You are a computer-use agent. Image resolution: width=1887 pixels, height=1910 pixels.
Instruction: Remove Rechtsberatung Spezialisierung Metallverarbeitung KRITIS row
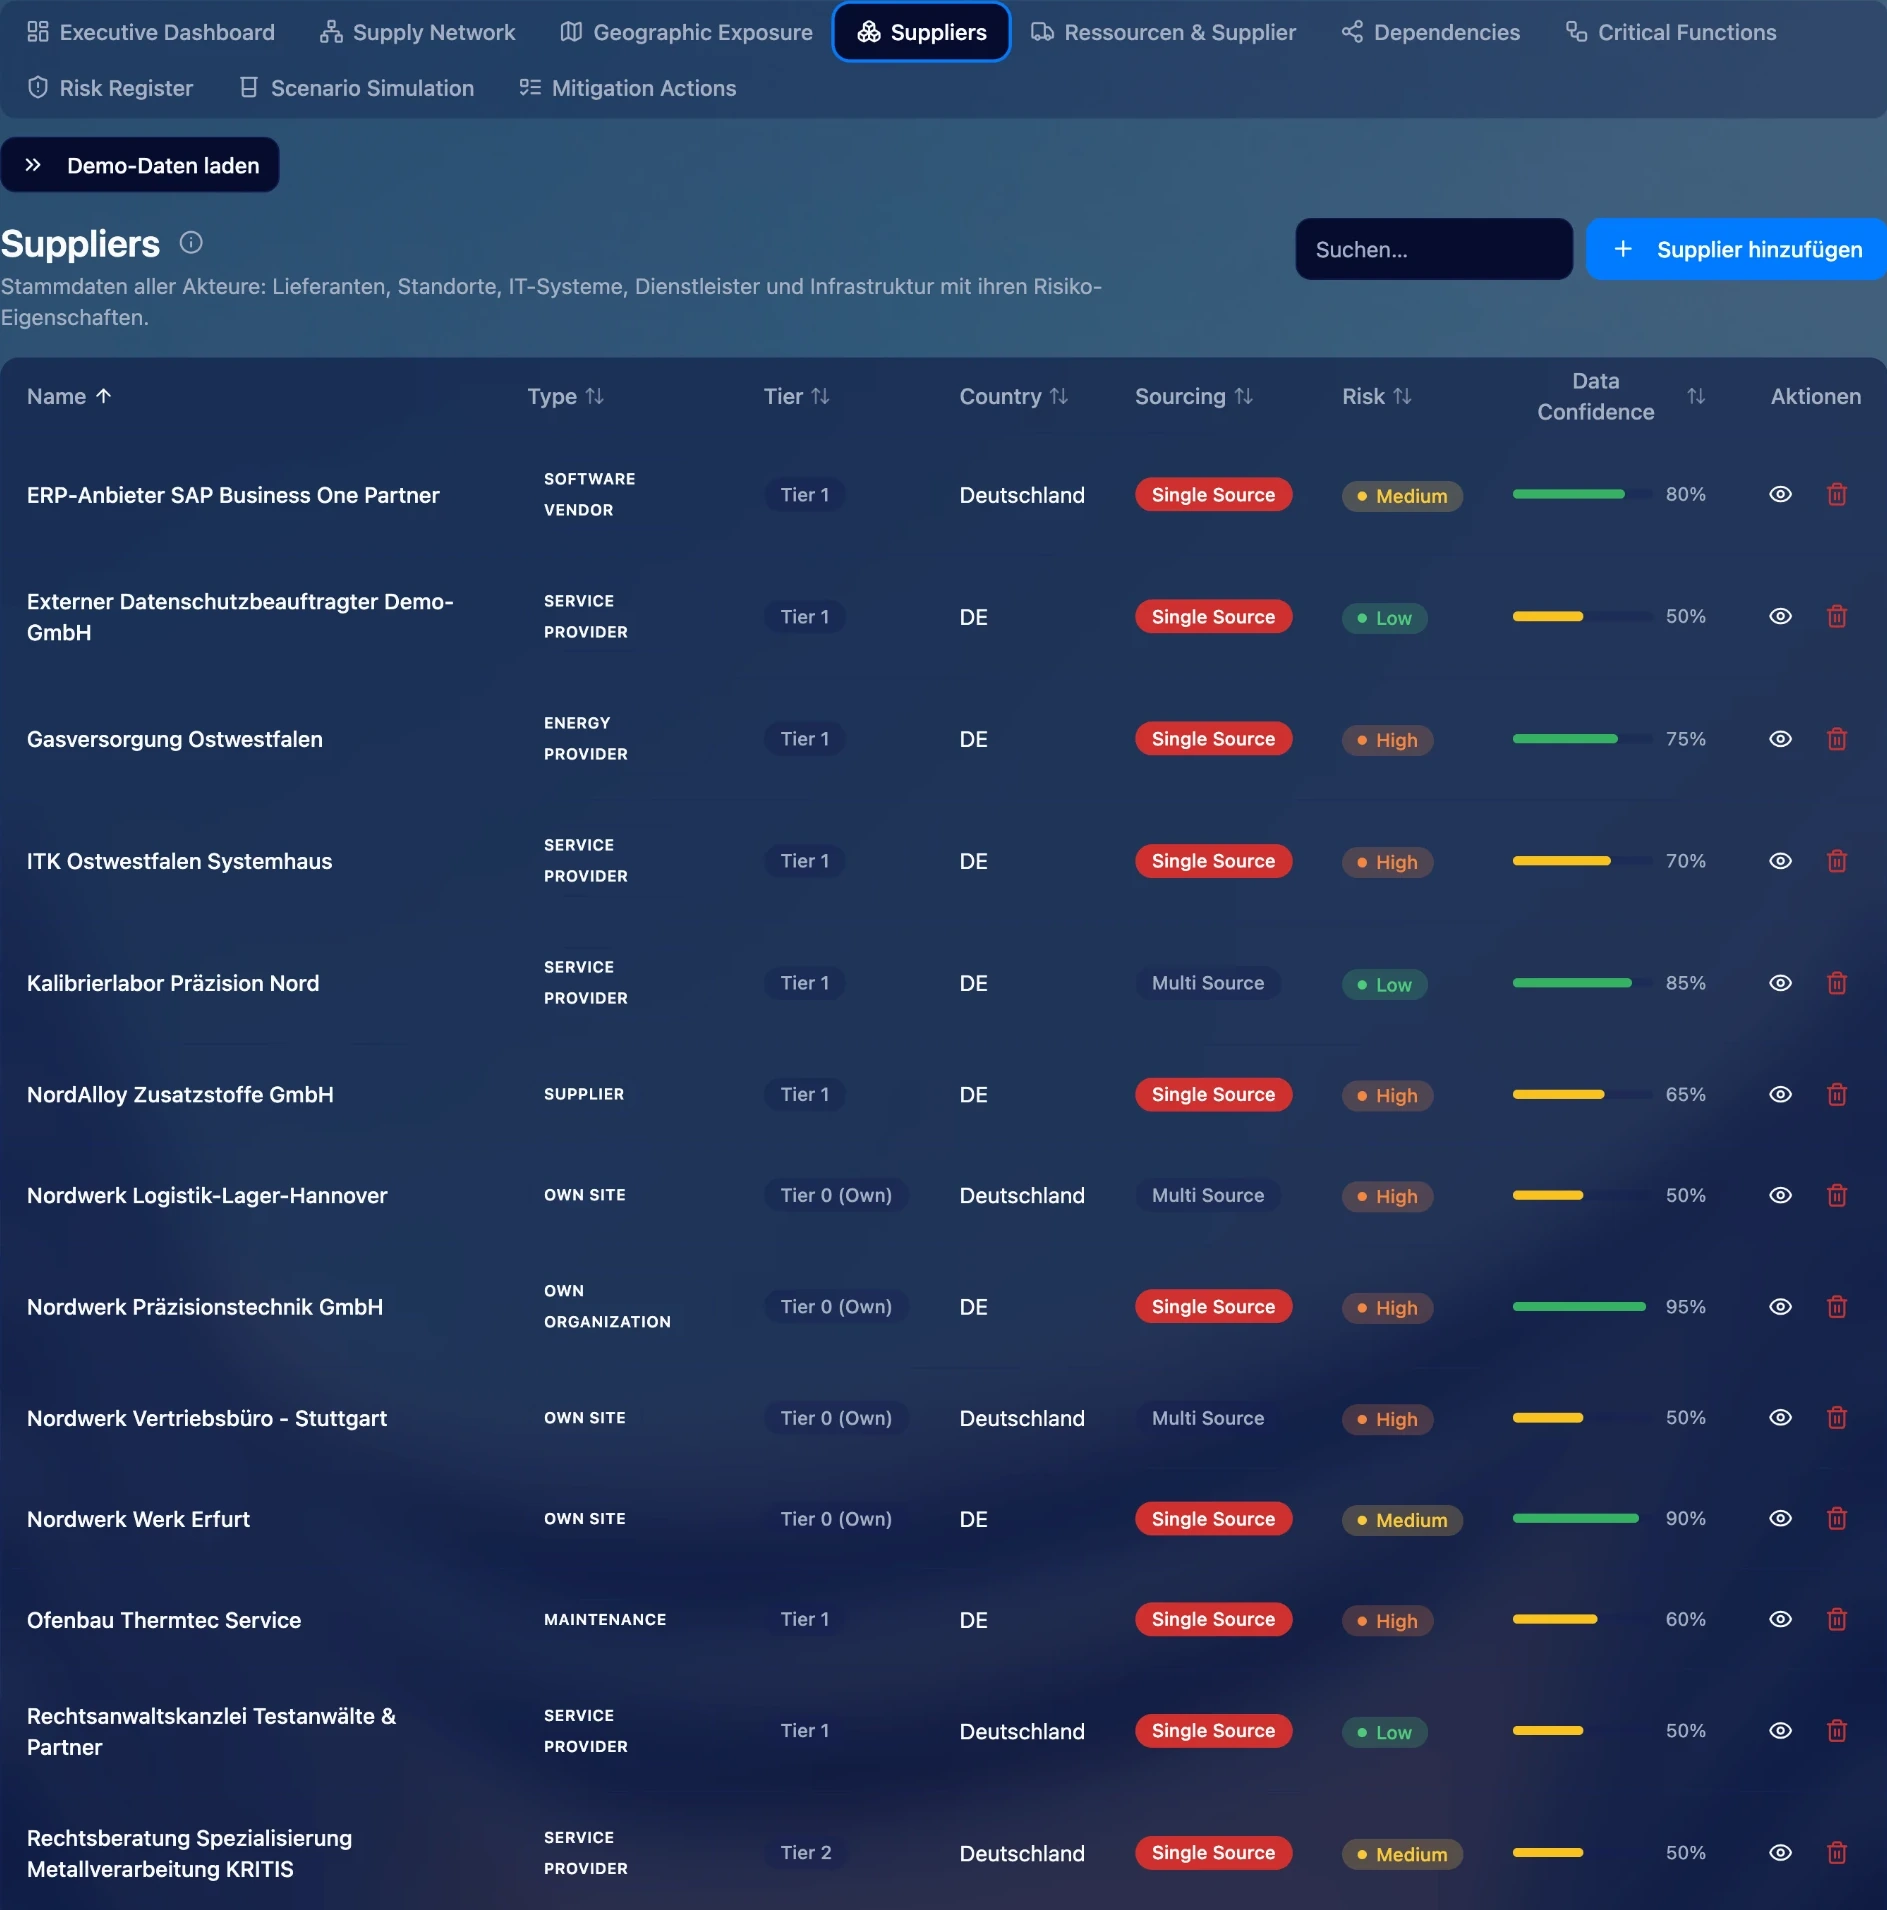pyautogui.click(x=1836, y=1852)
